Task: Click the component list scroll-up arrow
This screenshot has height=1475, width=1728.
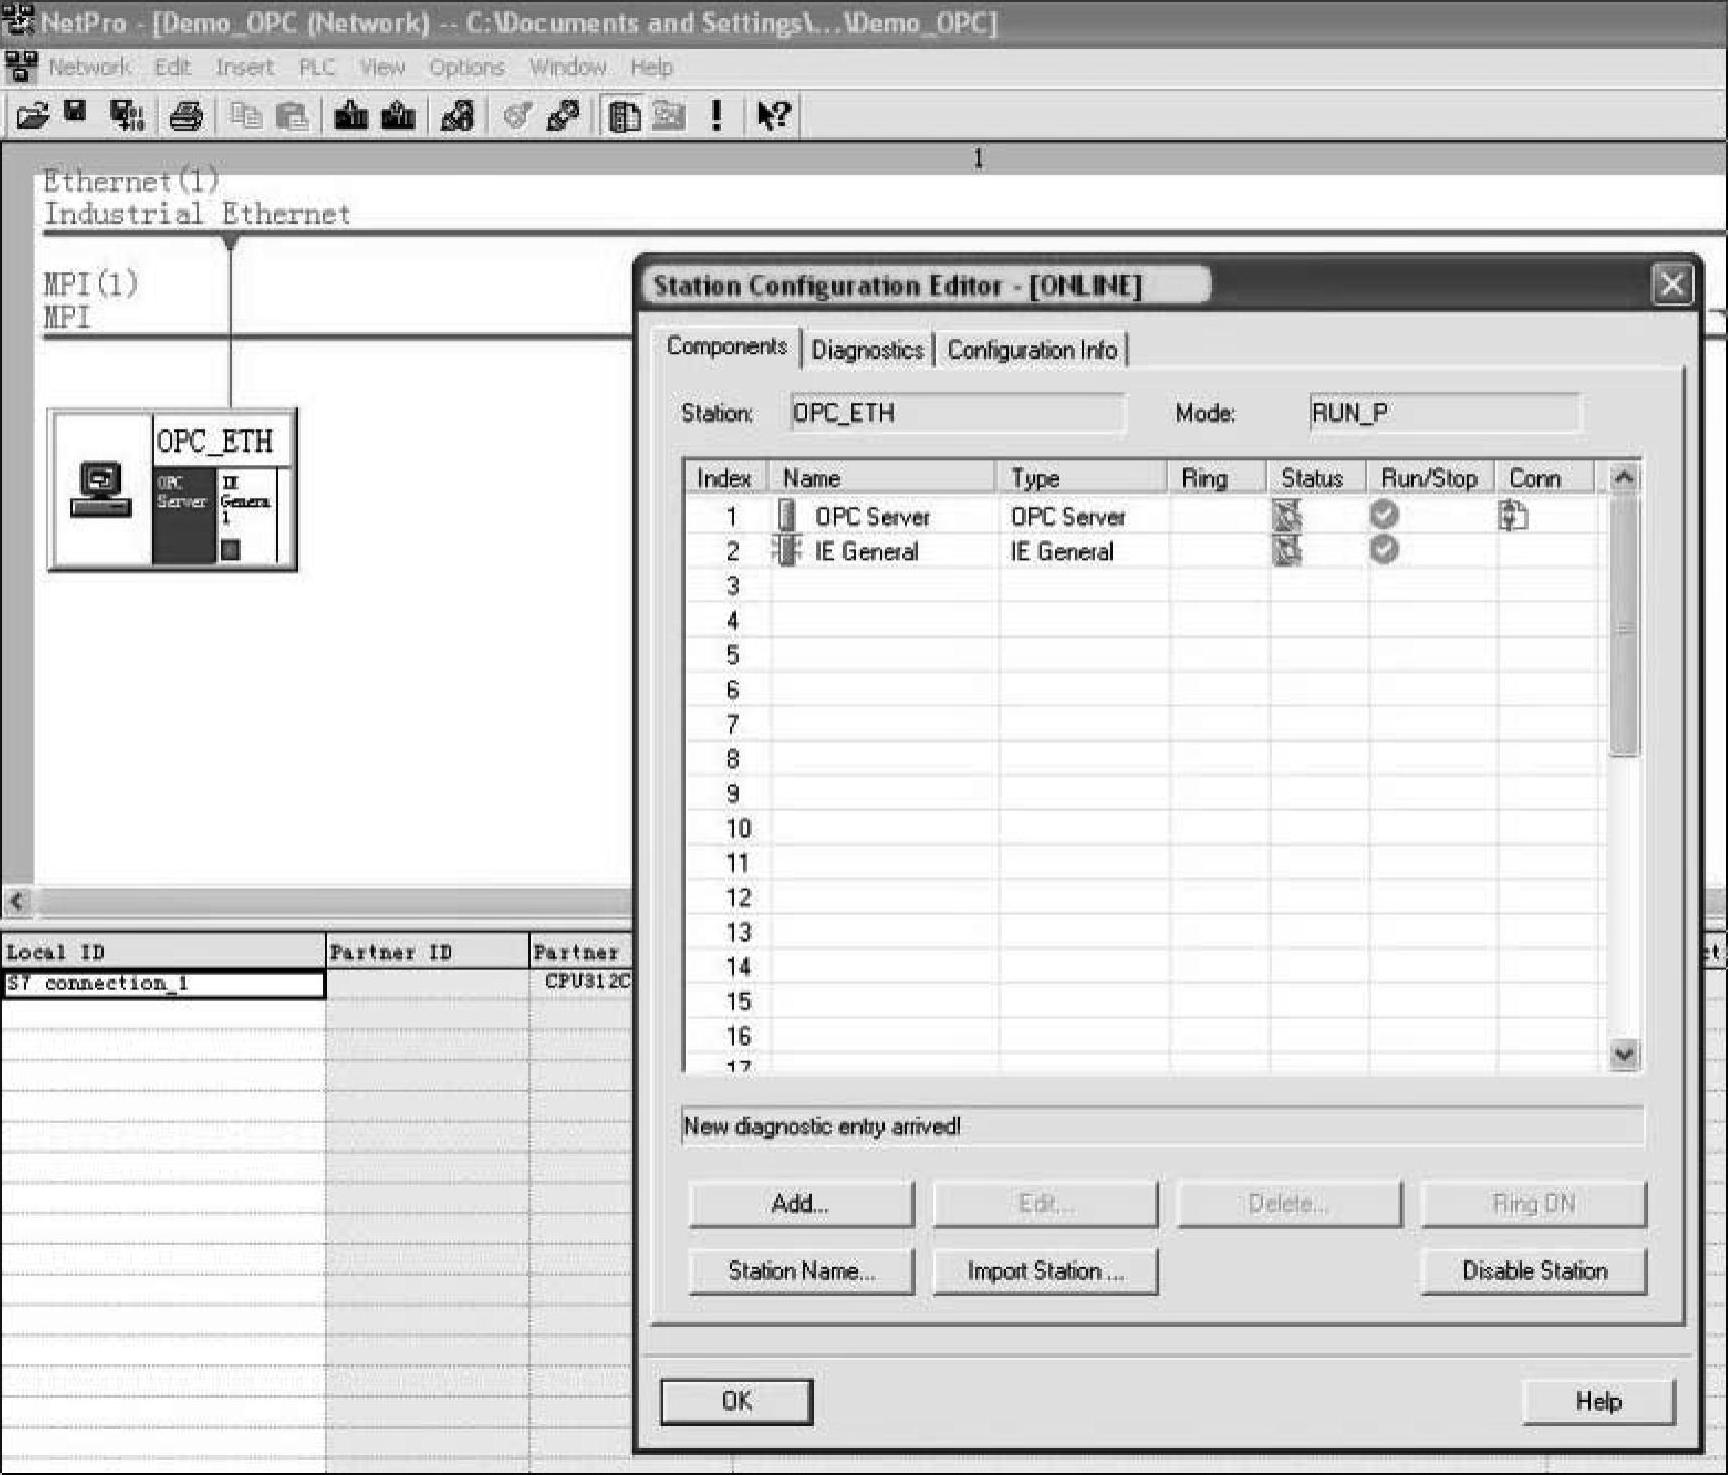Action: (1624, 478)
